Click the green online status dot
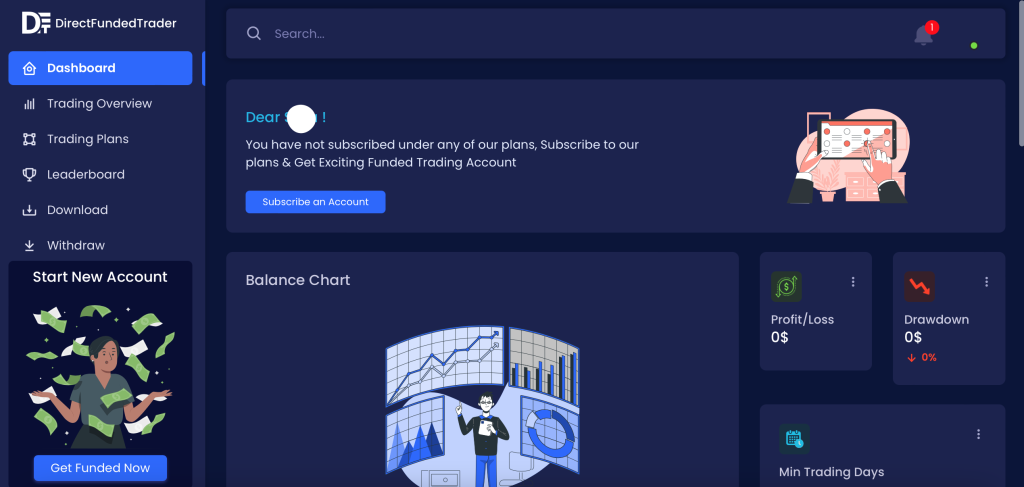This screenshot has width=1024, height=487. pyautogui.click(x=974, y=46)
